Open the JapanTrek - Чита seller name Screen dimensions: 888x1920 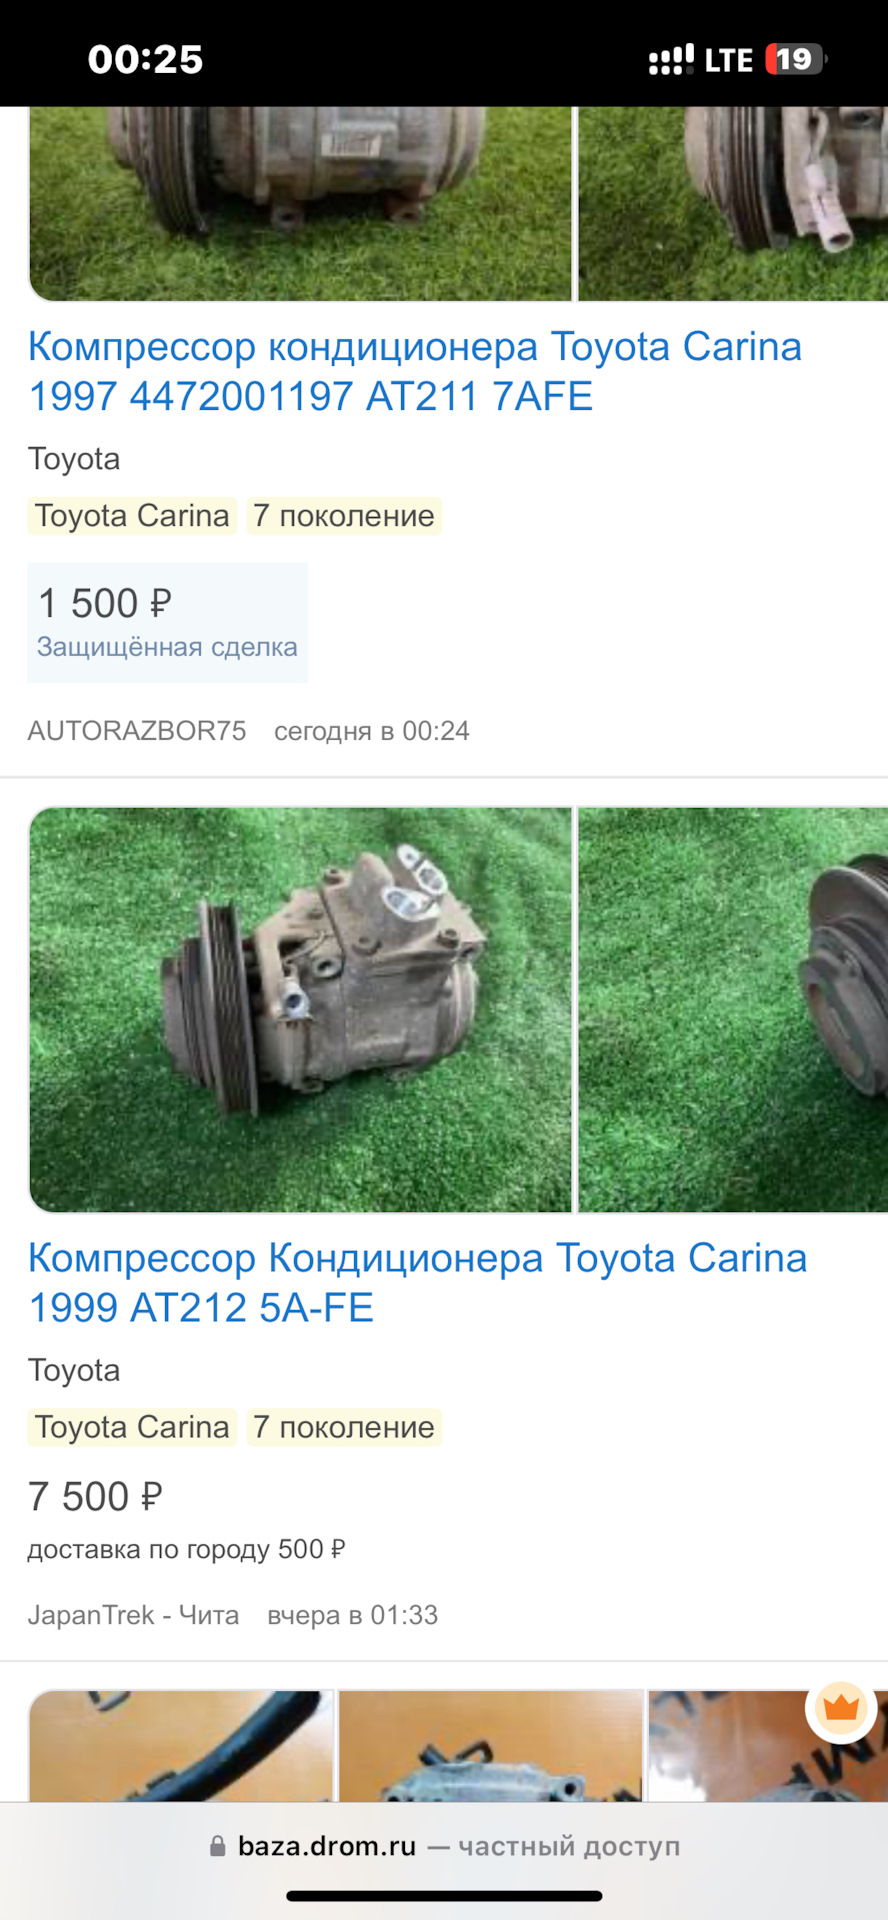tap(133, 1615)
